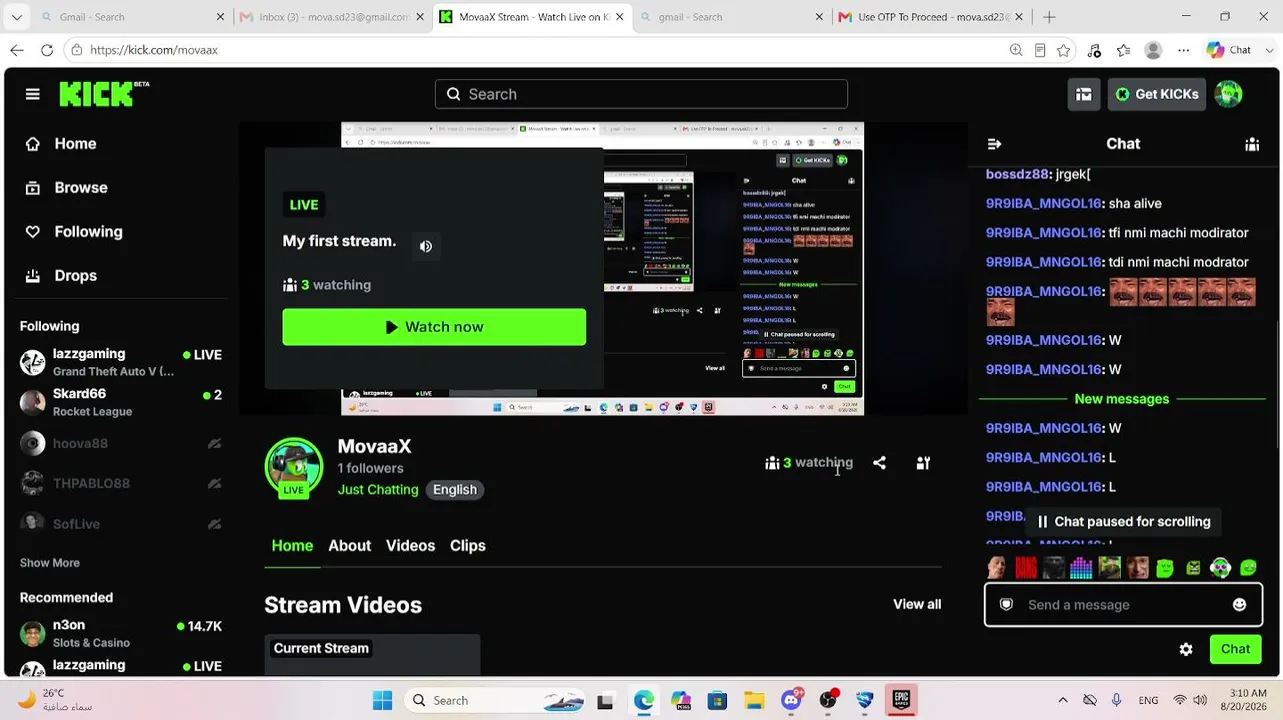Click the Watch now button
Viewport: 1283px width, 720px height.
[434, 327]
